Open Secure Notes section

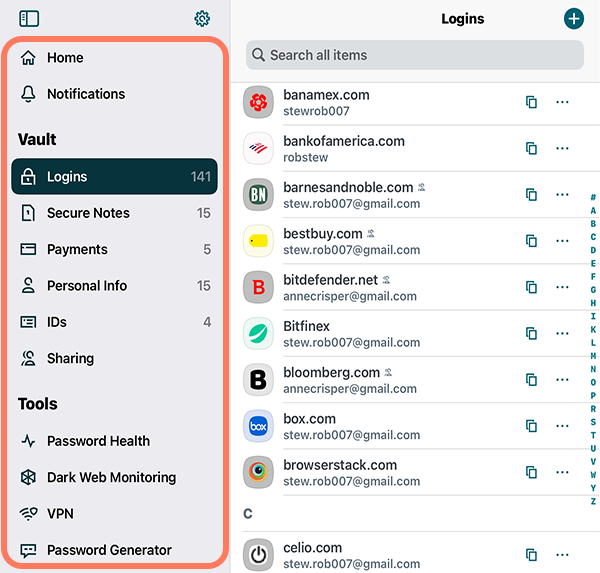click(114, 213)
